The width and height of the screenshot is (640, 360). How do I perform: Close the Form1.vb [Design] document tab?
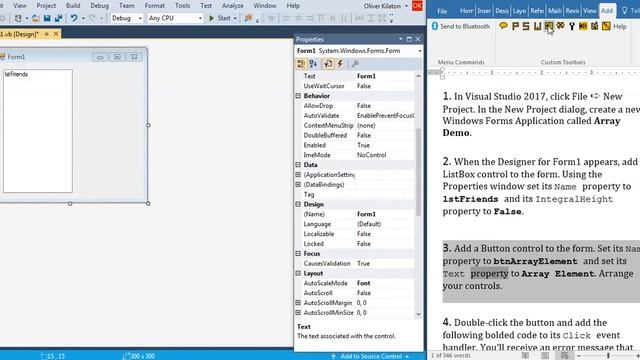coord(56,34)
